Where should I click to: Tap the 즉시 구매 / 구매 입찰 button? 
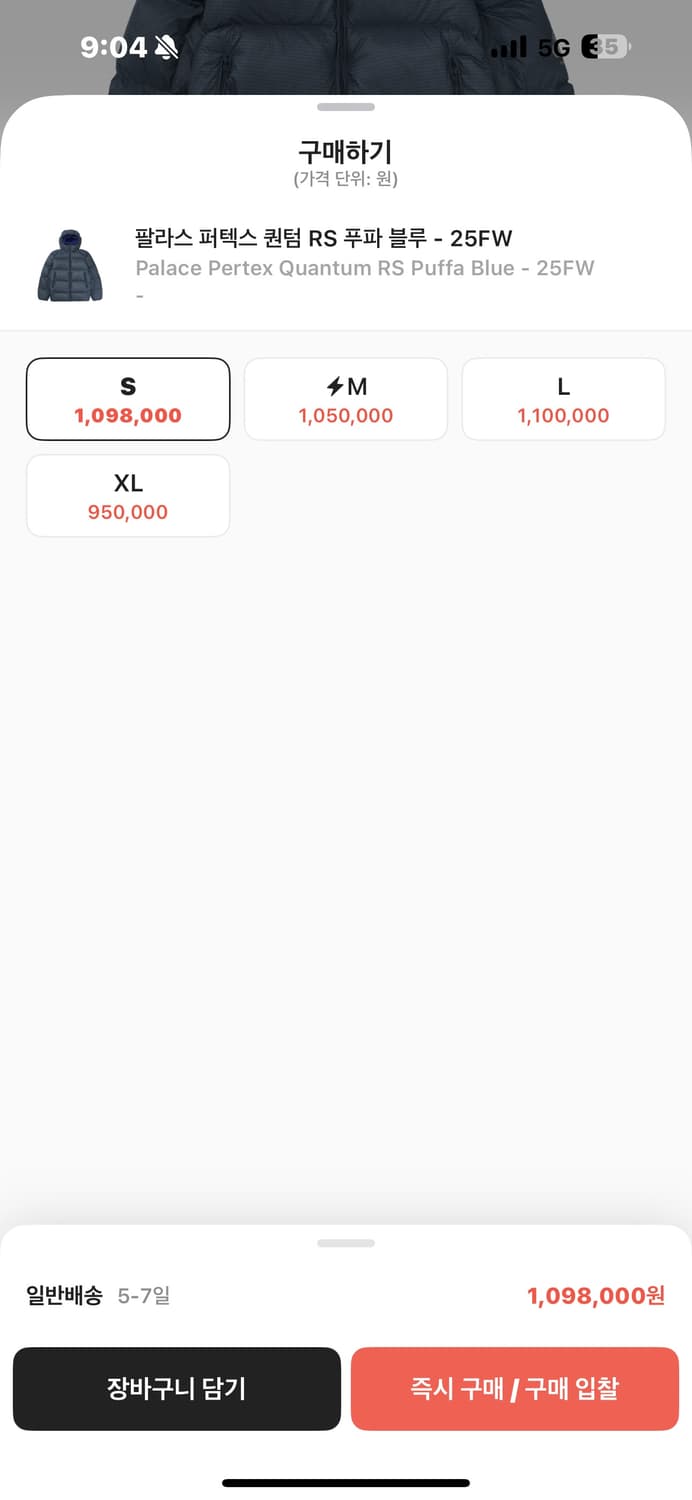click(x=515, y=1388)
